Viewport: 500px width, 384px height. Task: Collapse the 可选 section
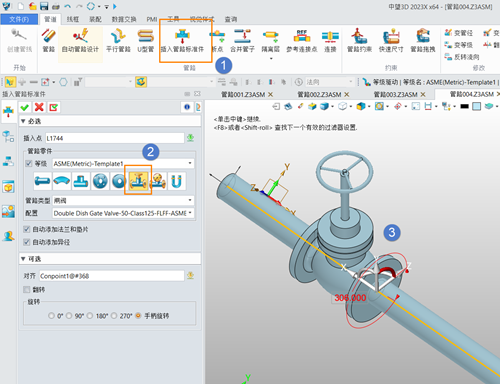coord(23,259)
